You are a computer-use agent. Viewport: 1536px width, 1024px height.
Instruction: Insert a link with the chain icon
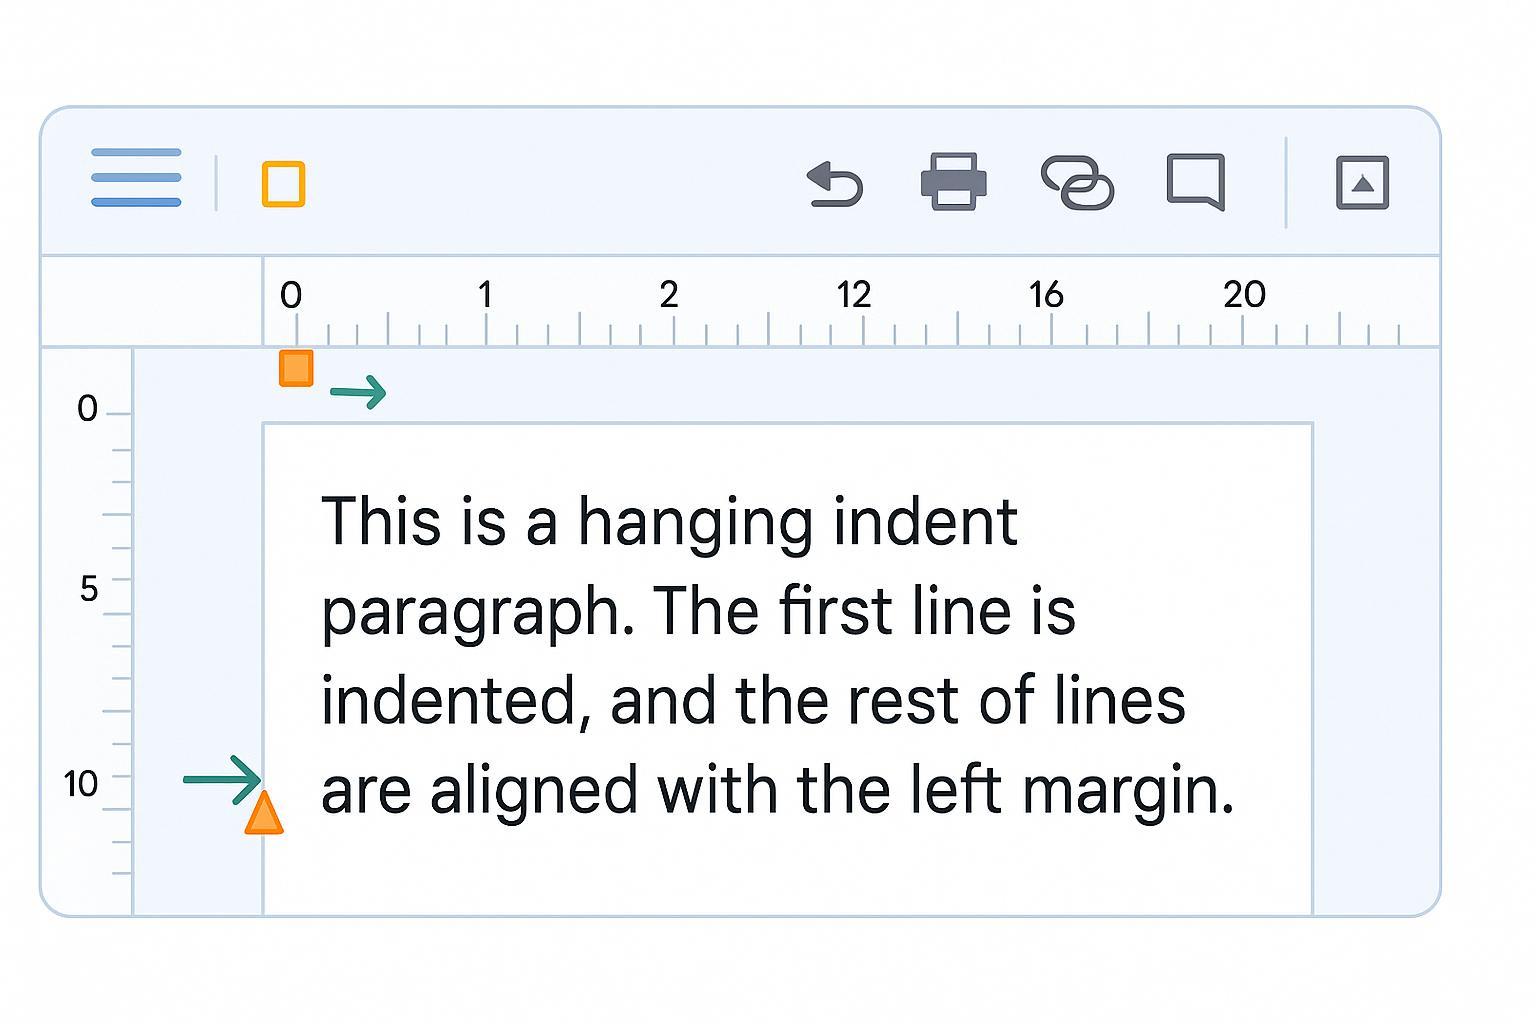pos(1077,182)
